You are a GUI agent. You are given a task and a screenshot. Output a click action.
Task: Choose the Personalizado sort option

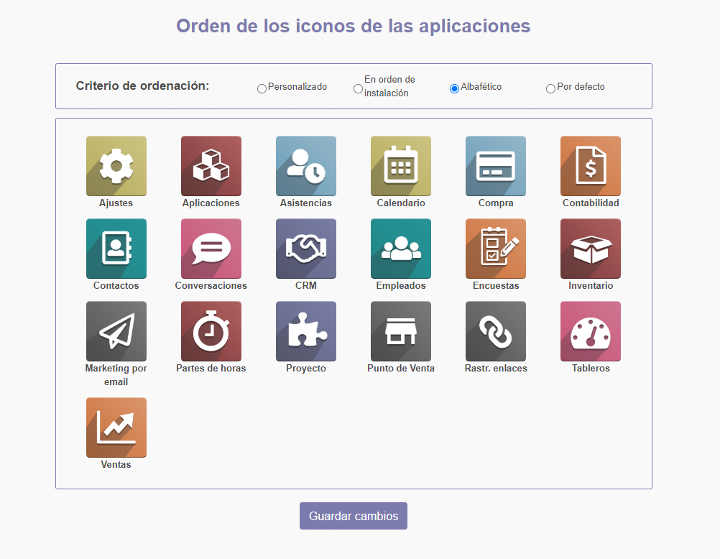[262, 89]
